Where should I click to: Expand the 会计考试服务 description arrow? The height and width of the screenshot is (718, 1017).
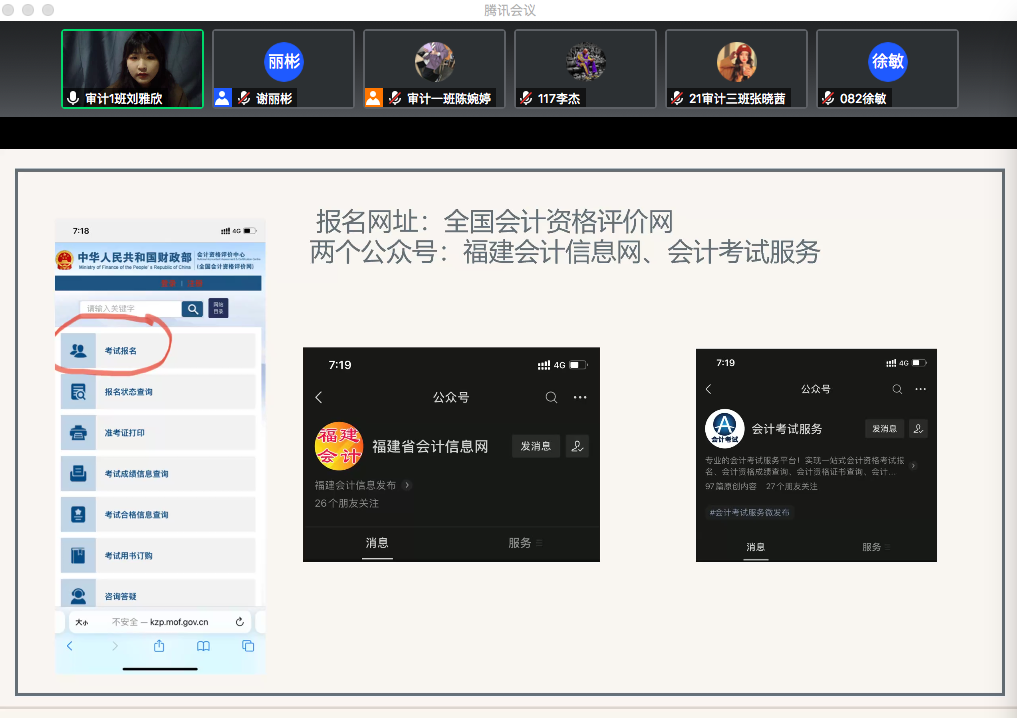click(x=913, y=466)
